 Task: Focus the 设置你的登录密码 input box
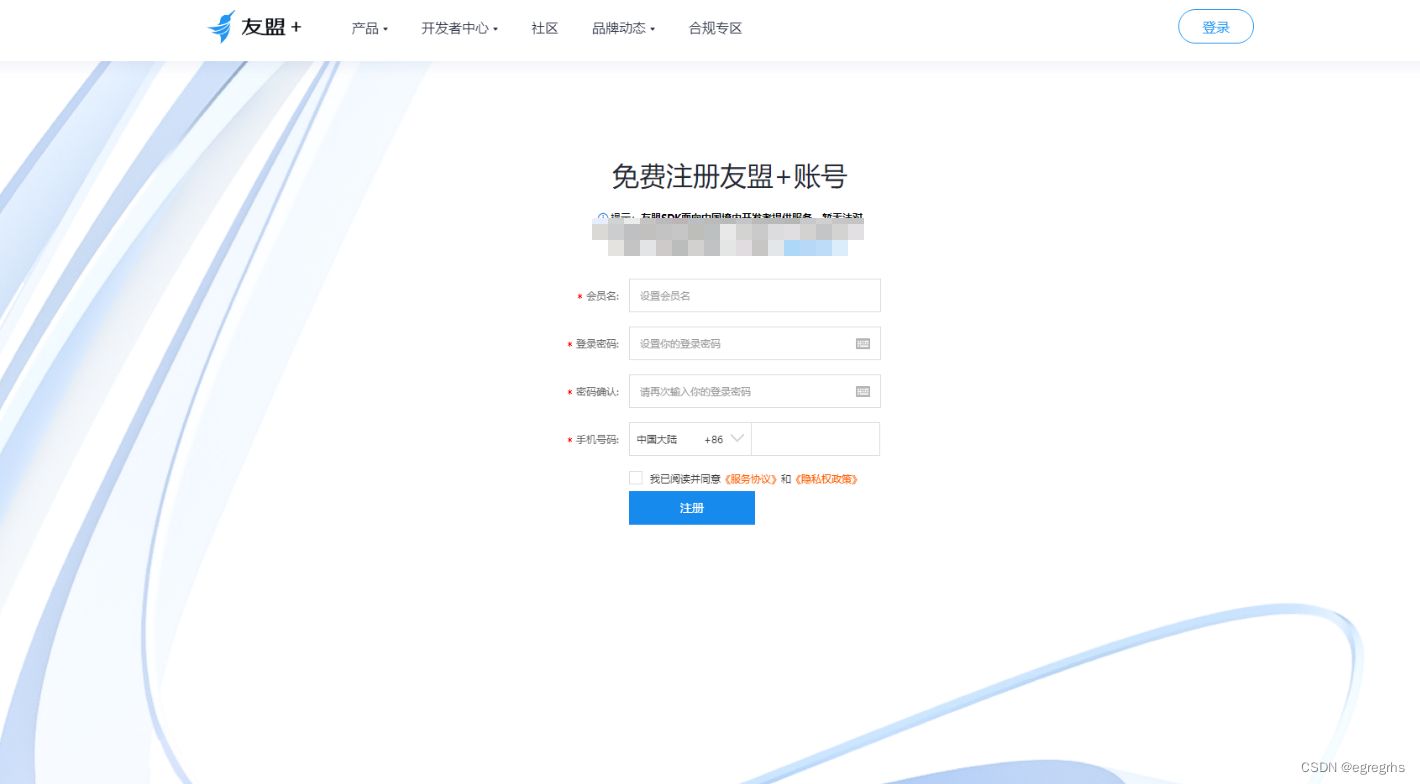coord(740,343)
